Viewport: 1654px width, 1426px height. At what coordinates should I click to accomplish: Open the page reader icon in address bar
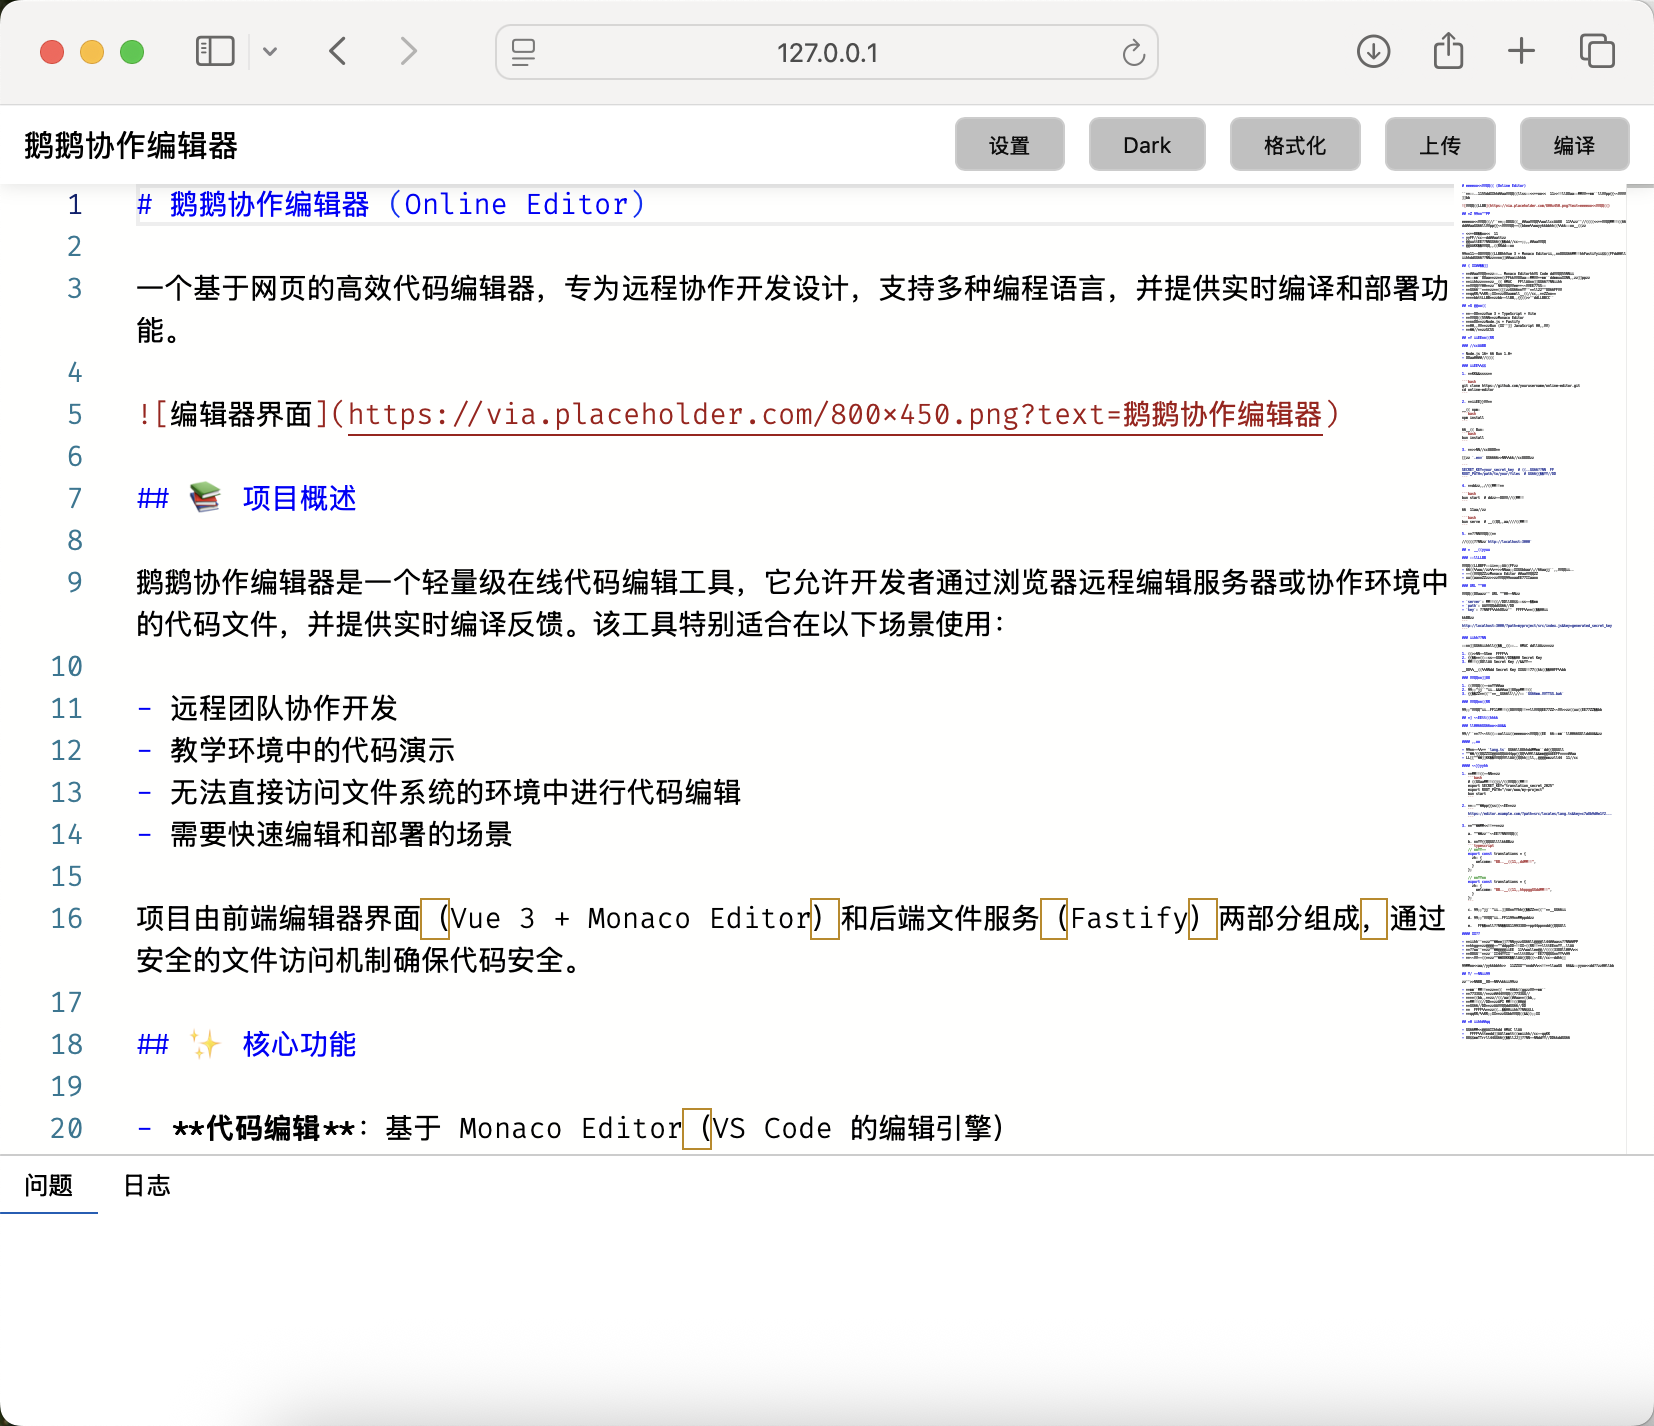[x=523, y=52]
